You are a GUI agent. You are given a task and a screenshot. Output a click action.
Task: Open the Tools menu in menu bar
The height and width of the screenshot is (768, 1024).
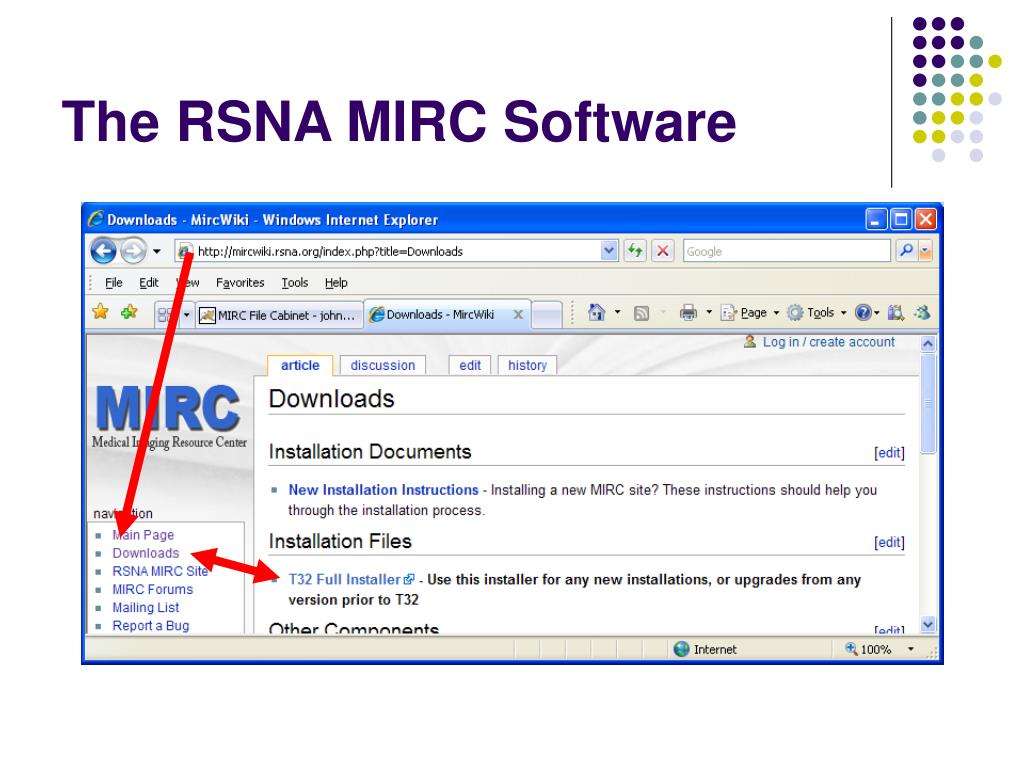coord(295,283)
